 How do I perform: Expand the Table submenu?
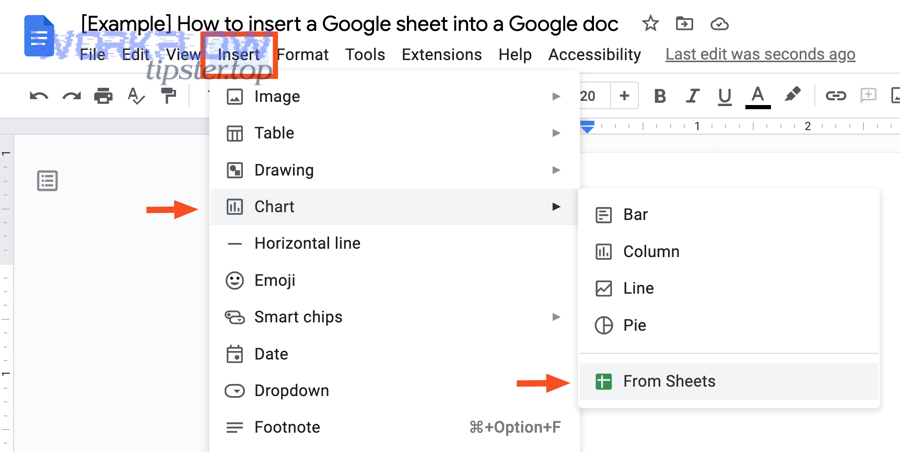pyautogui.click(x=394, y=133)
